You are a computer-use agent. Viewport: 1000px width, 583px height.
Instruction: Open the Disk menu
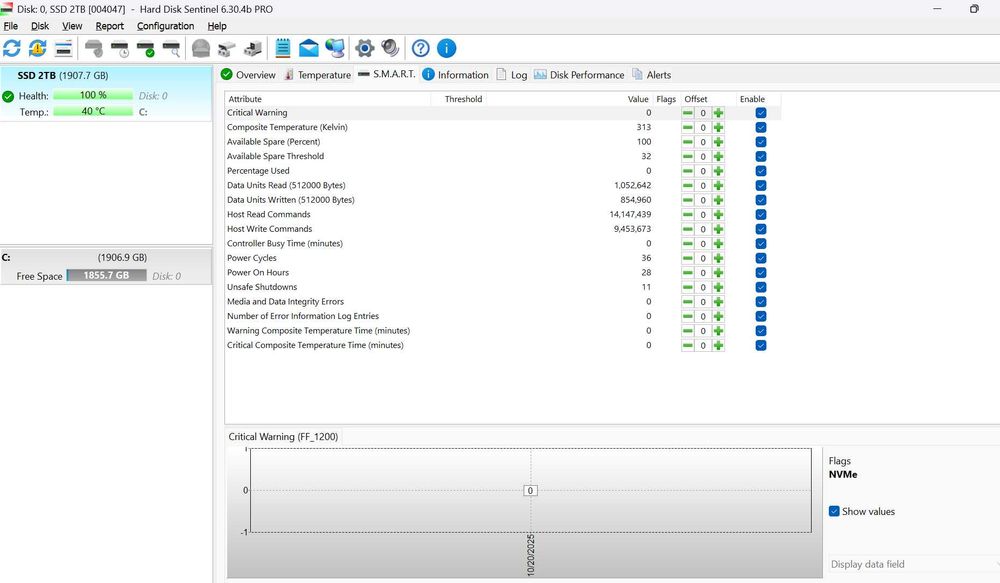pyautogui.click(x=40, y=26)
